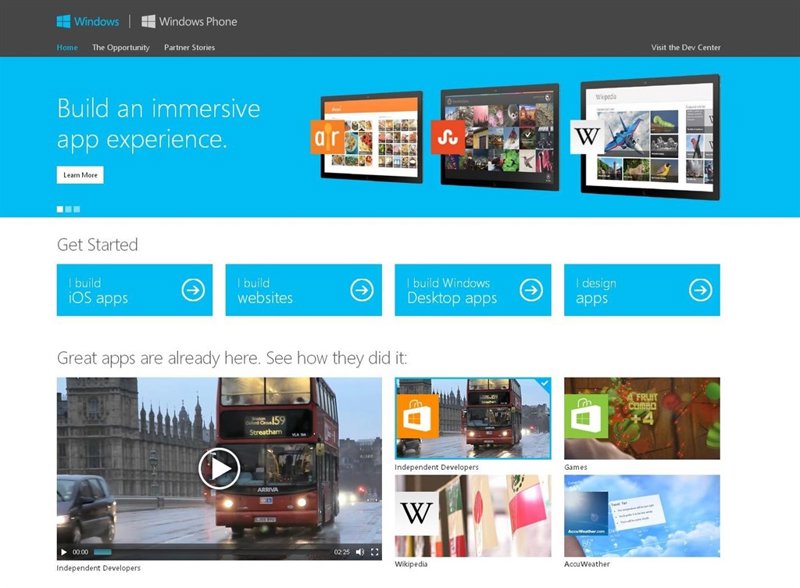Click the StumbleUpon app icon in banner
The image size is (800, 588).
pyautogui.click(x=451, y=136)
